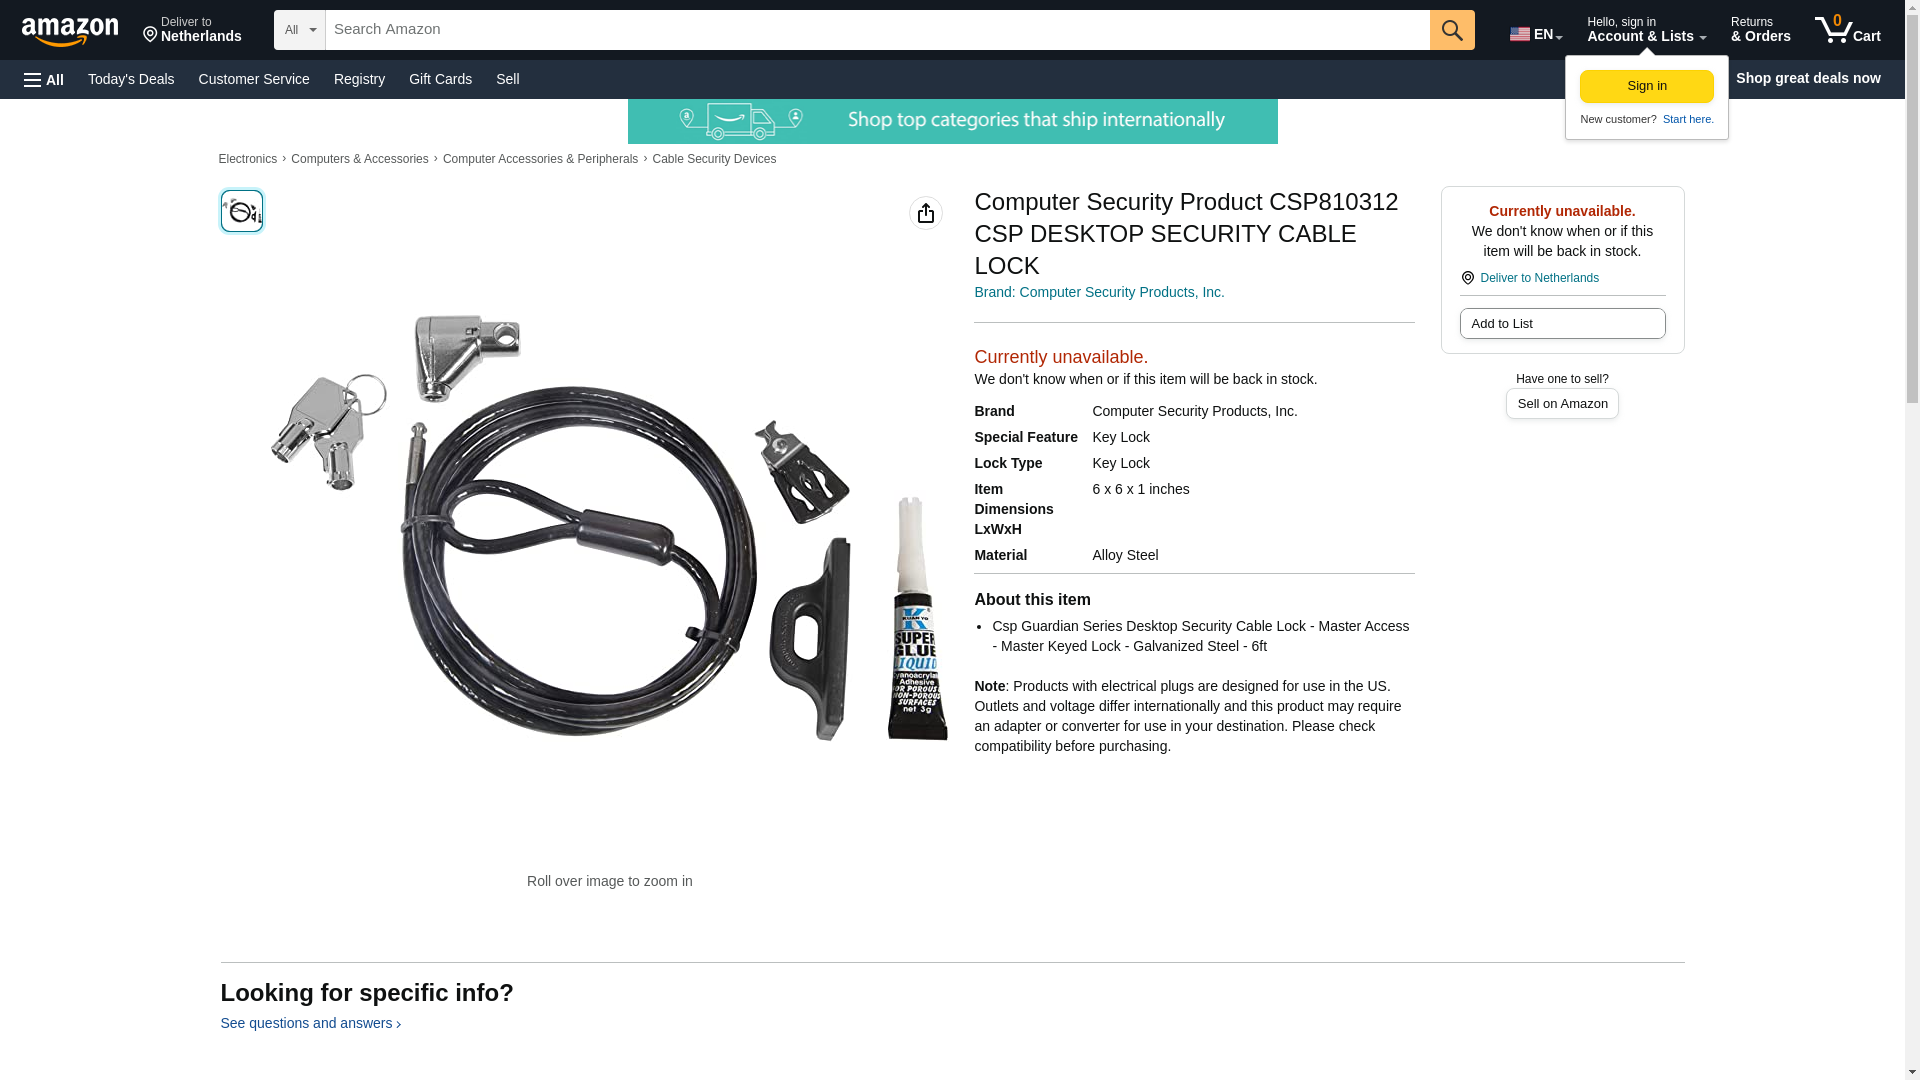
Task: Expand the All search category dropdown
Action: (300, 30)
